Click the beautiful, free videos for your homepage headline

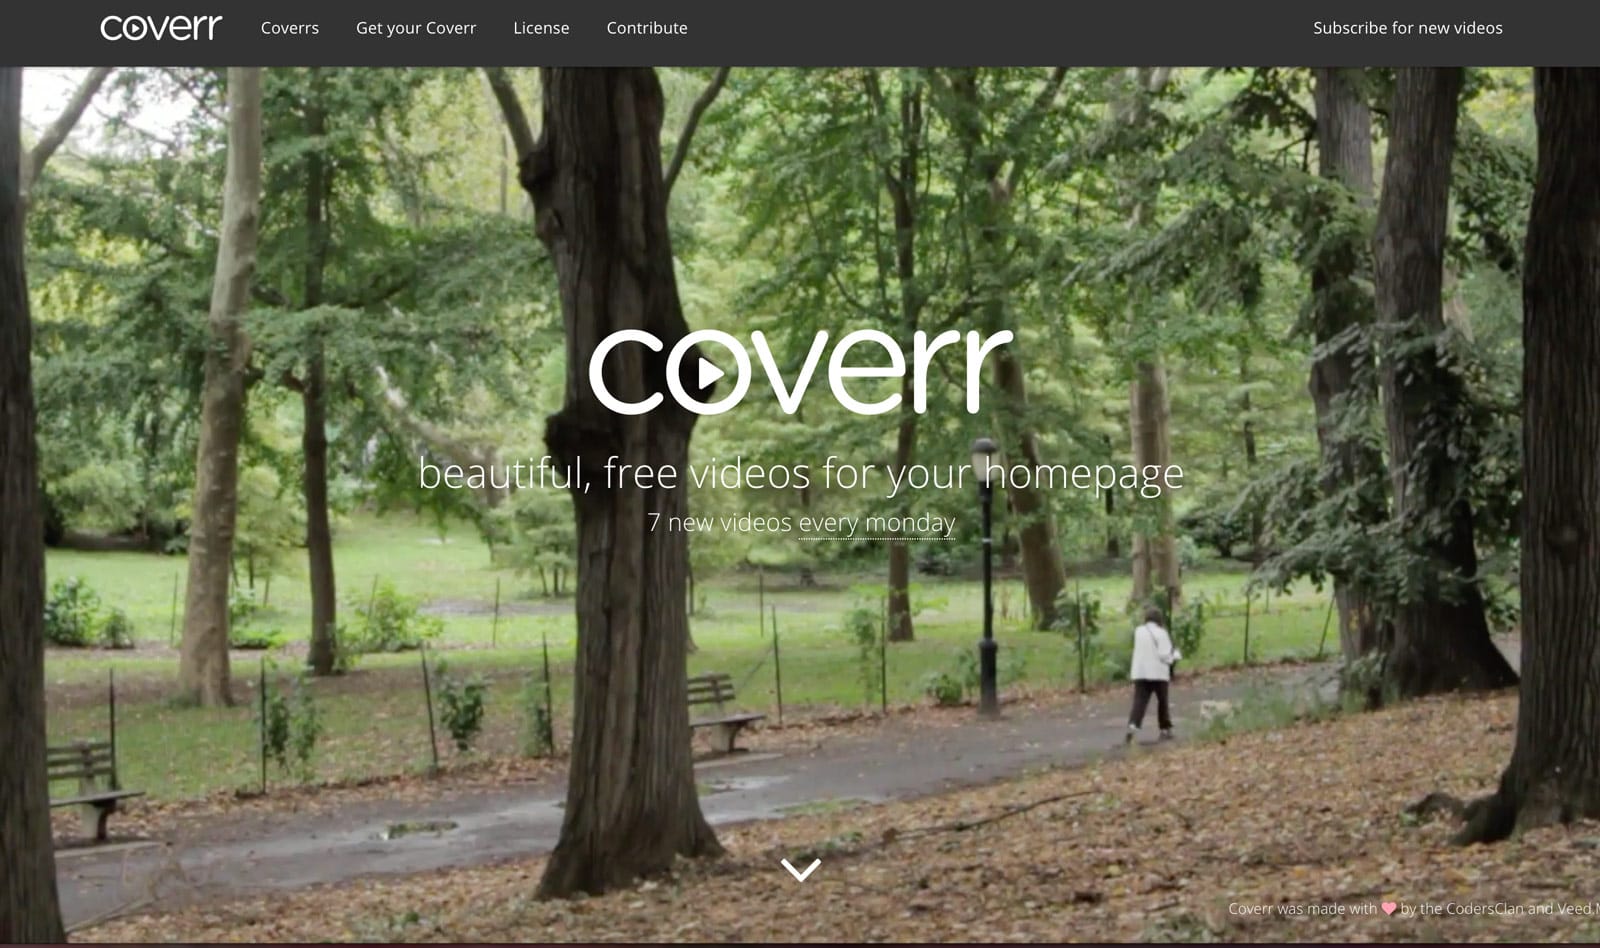point(800,474)
